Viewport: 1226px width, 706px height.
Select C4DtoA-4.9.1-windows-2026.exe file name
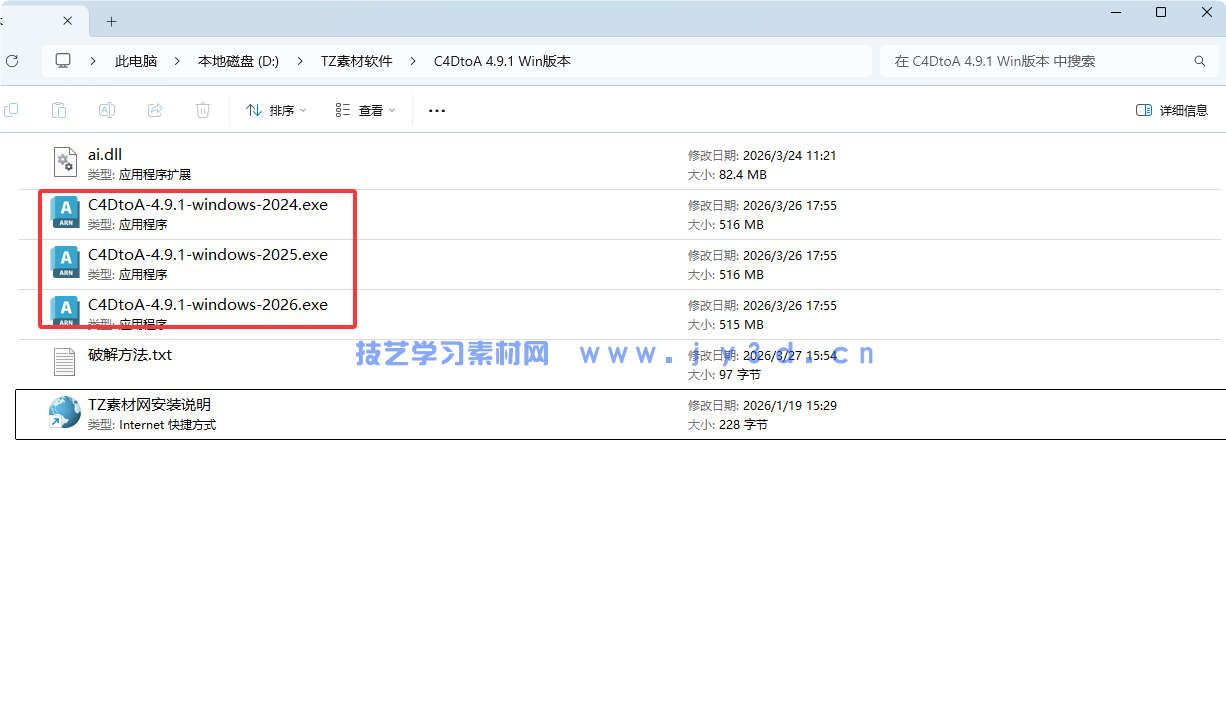click(x=208, y=304)
